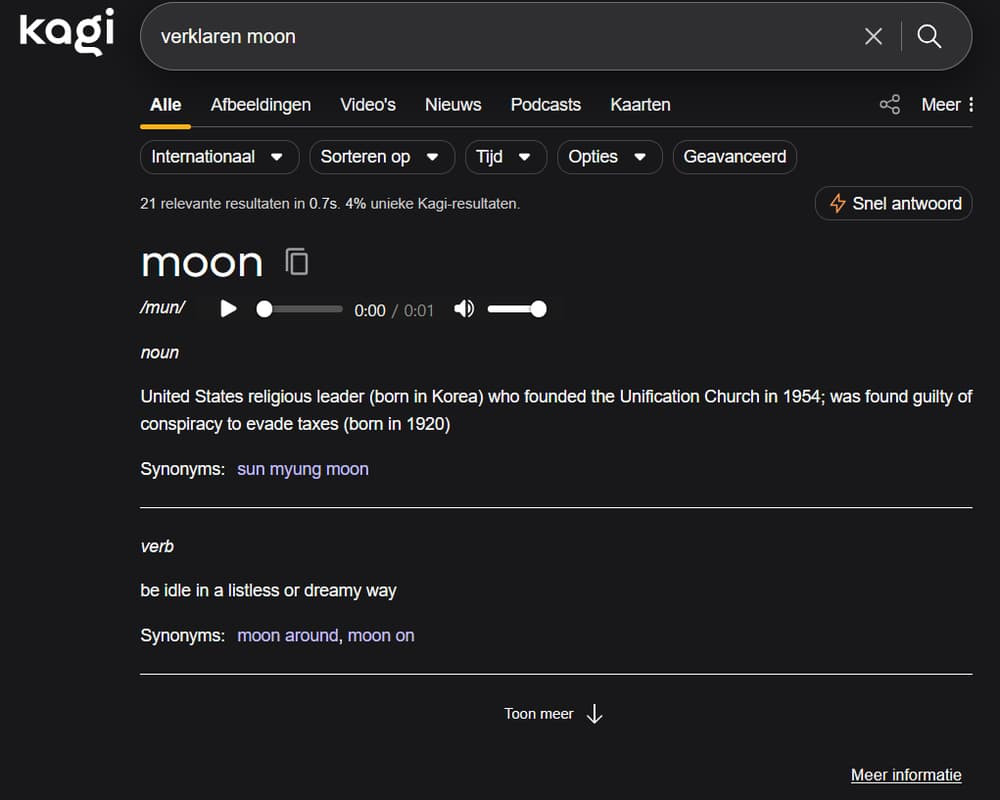Click the Snel antwoord lightning button
Image resolution: width=1000 pixels, height=800 pixels.
[894, 204]
